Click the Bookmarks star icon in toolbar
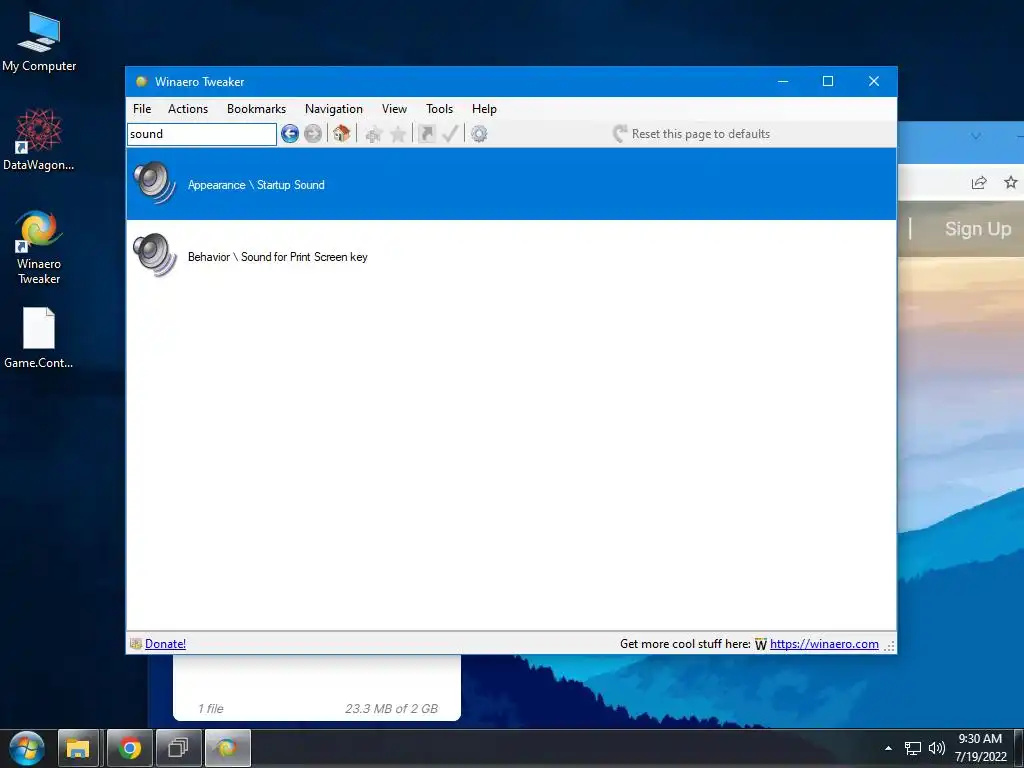 pyautogui.click(x=398, y=135)
